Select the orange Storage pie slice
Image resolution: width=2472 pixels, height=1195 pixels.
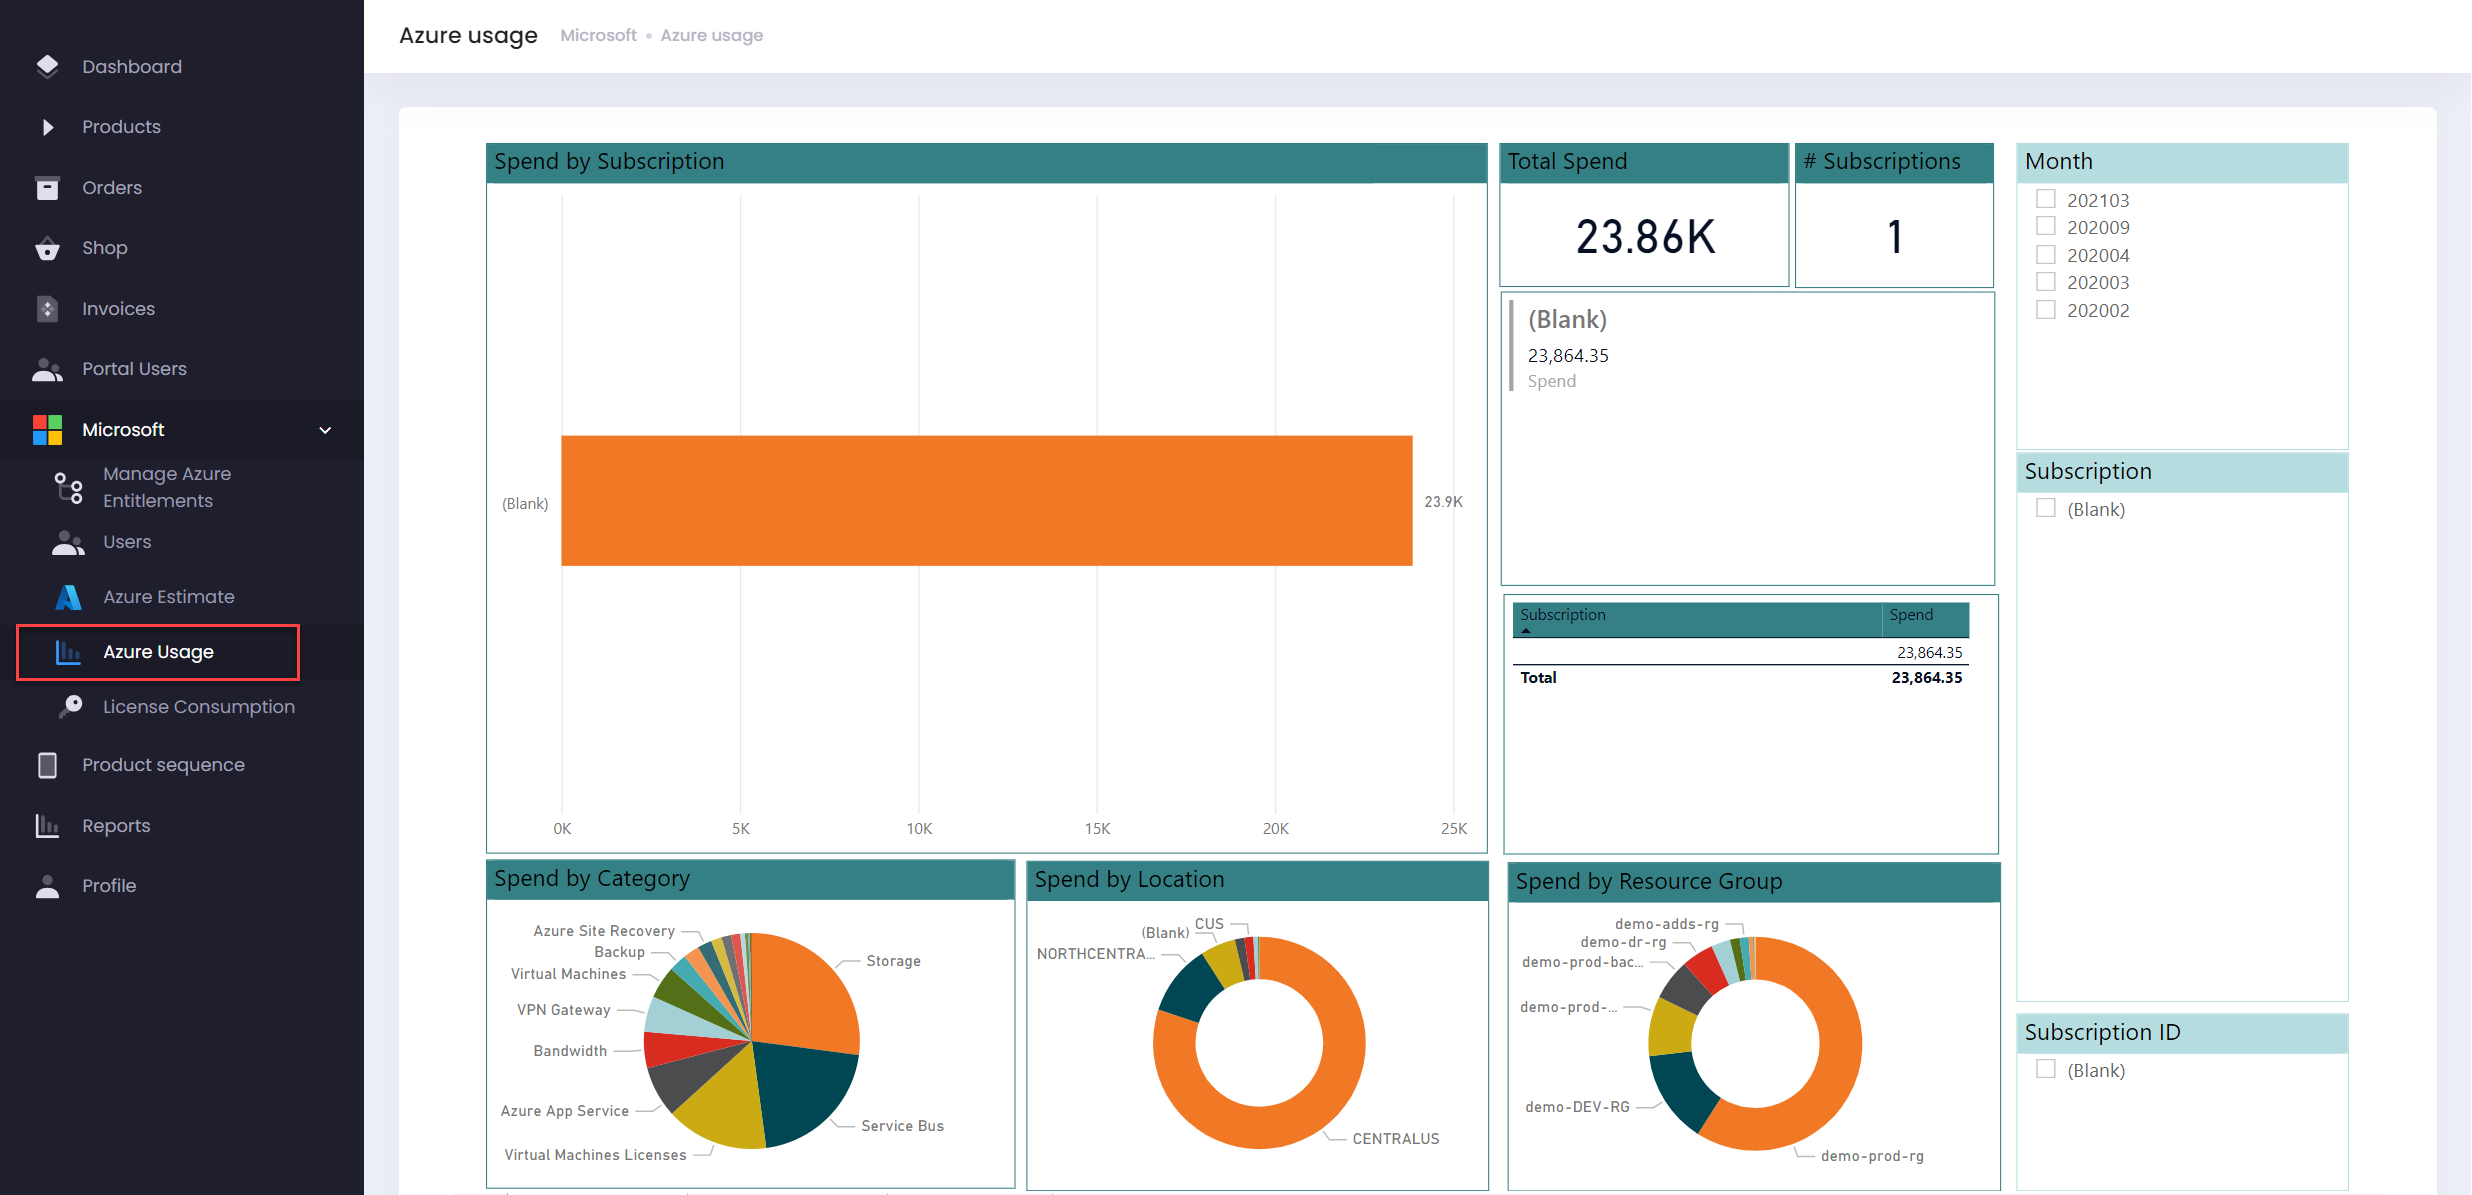805,995
